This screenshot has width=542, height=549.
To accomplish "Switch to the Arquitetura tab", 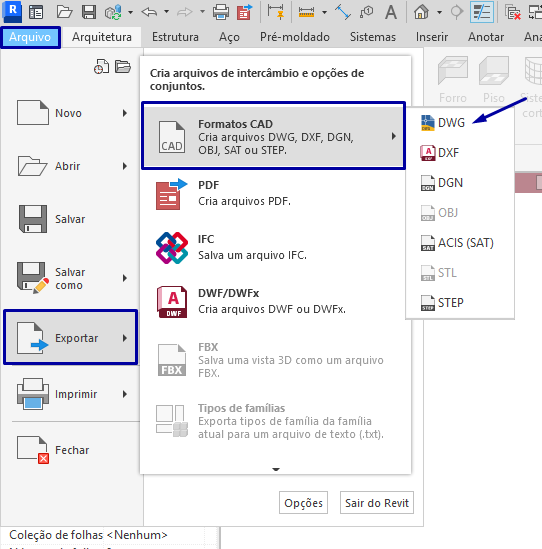I will [102, 37].
